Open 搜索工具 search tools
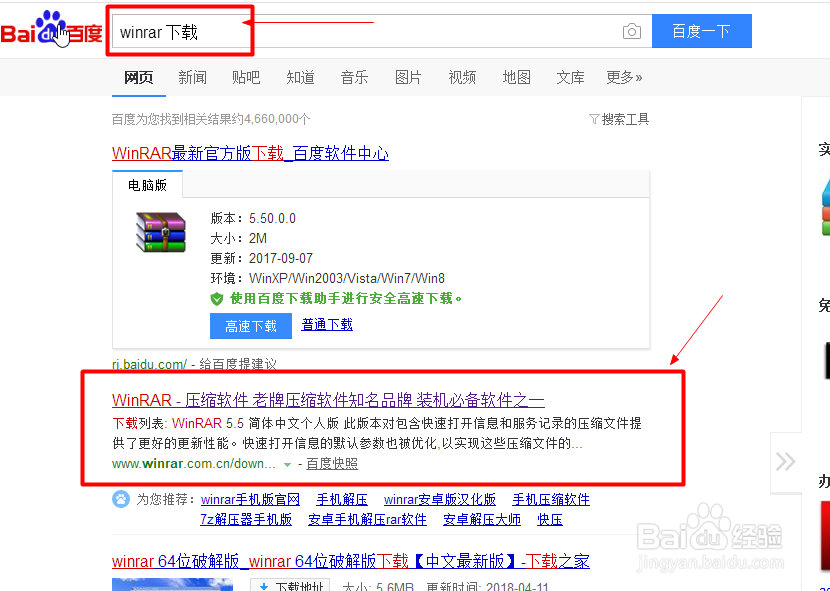 click(619, 119)
